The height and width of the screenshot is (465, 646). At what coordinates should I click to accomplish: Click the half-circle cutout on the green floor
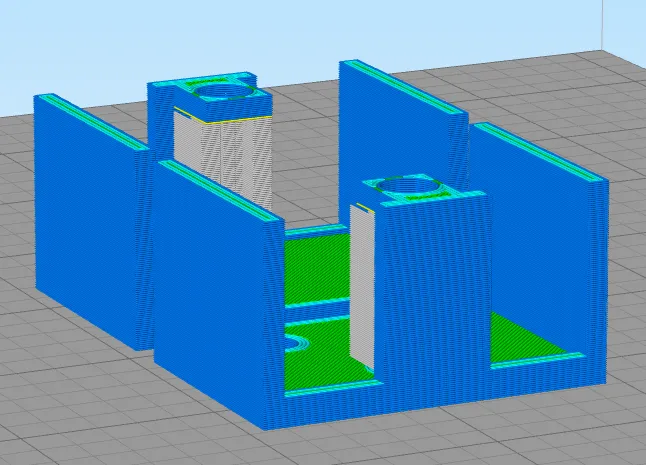click(x=297, y=343)
